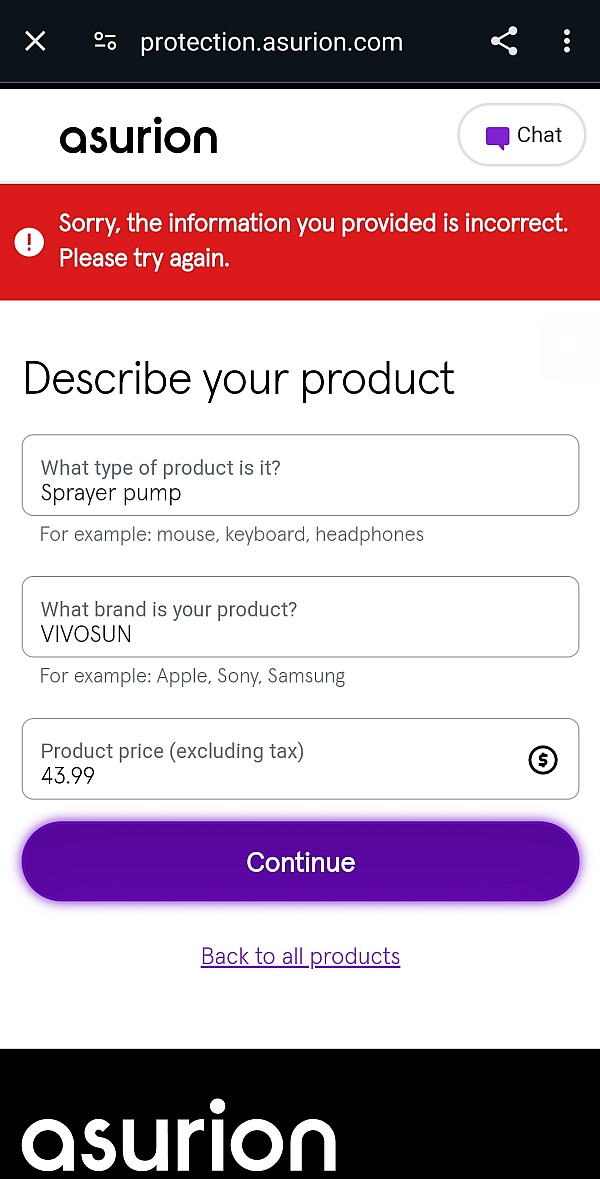Tap the red error banner message
The height and width of the screenshot is (1179, 600).
pos(313,241)
